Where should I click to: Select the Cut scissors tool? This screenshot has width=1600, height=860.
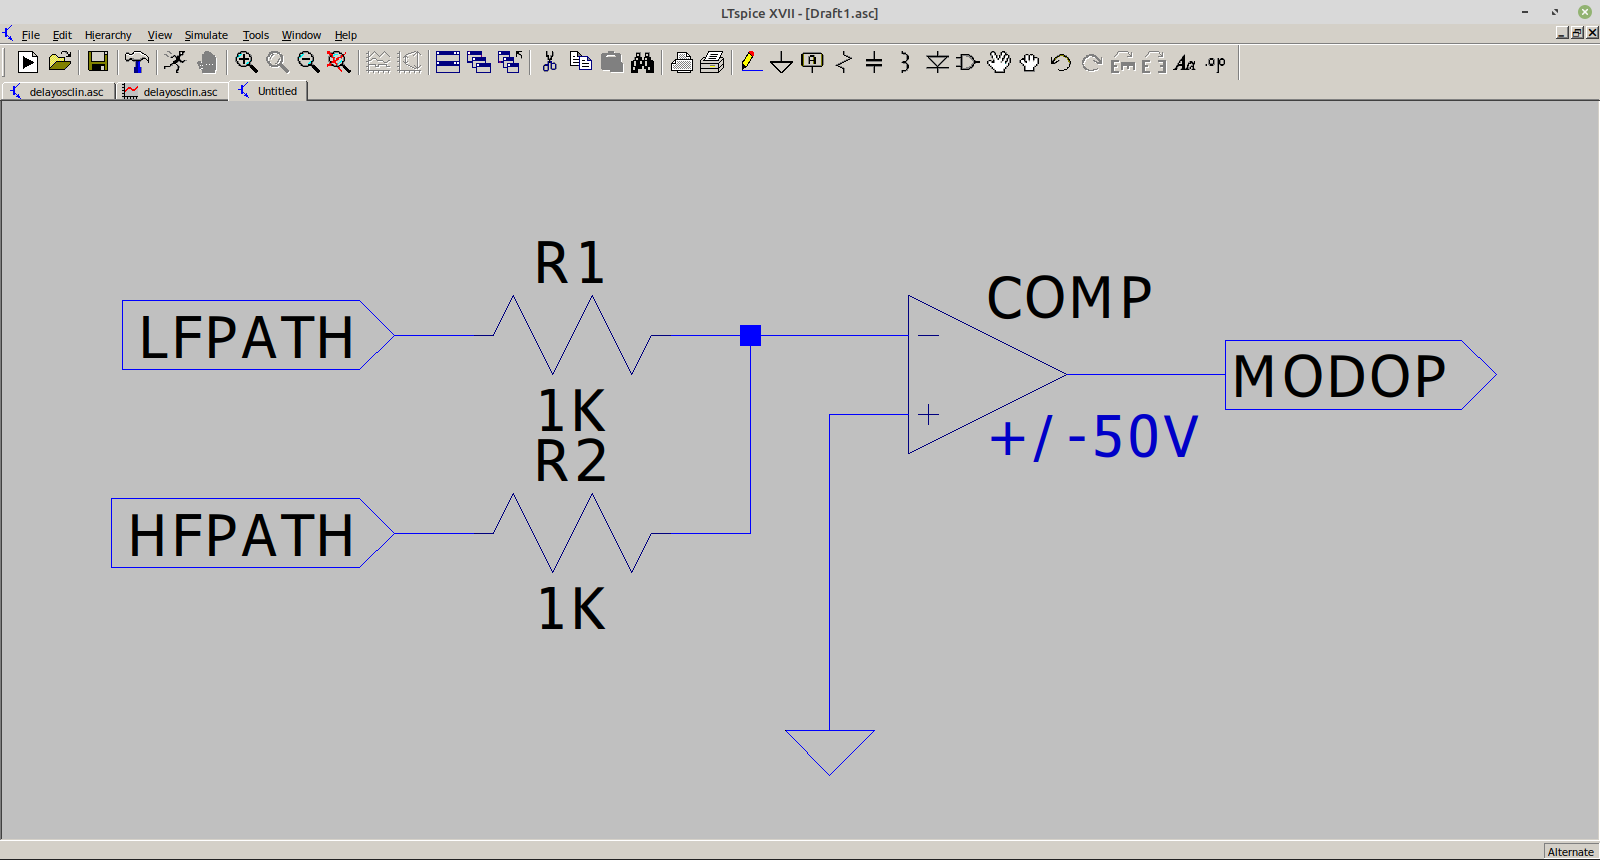[549, 62]
